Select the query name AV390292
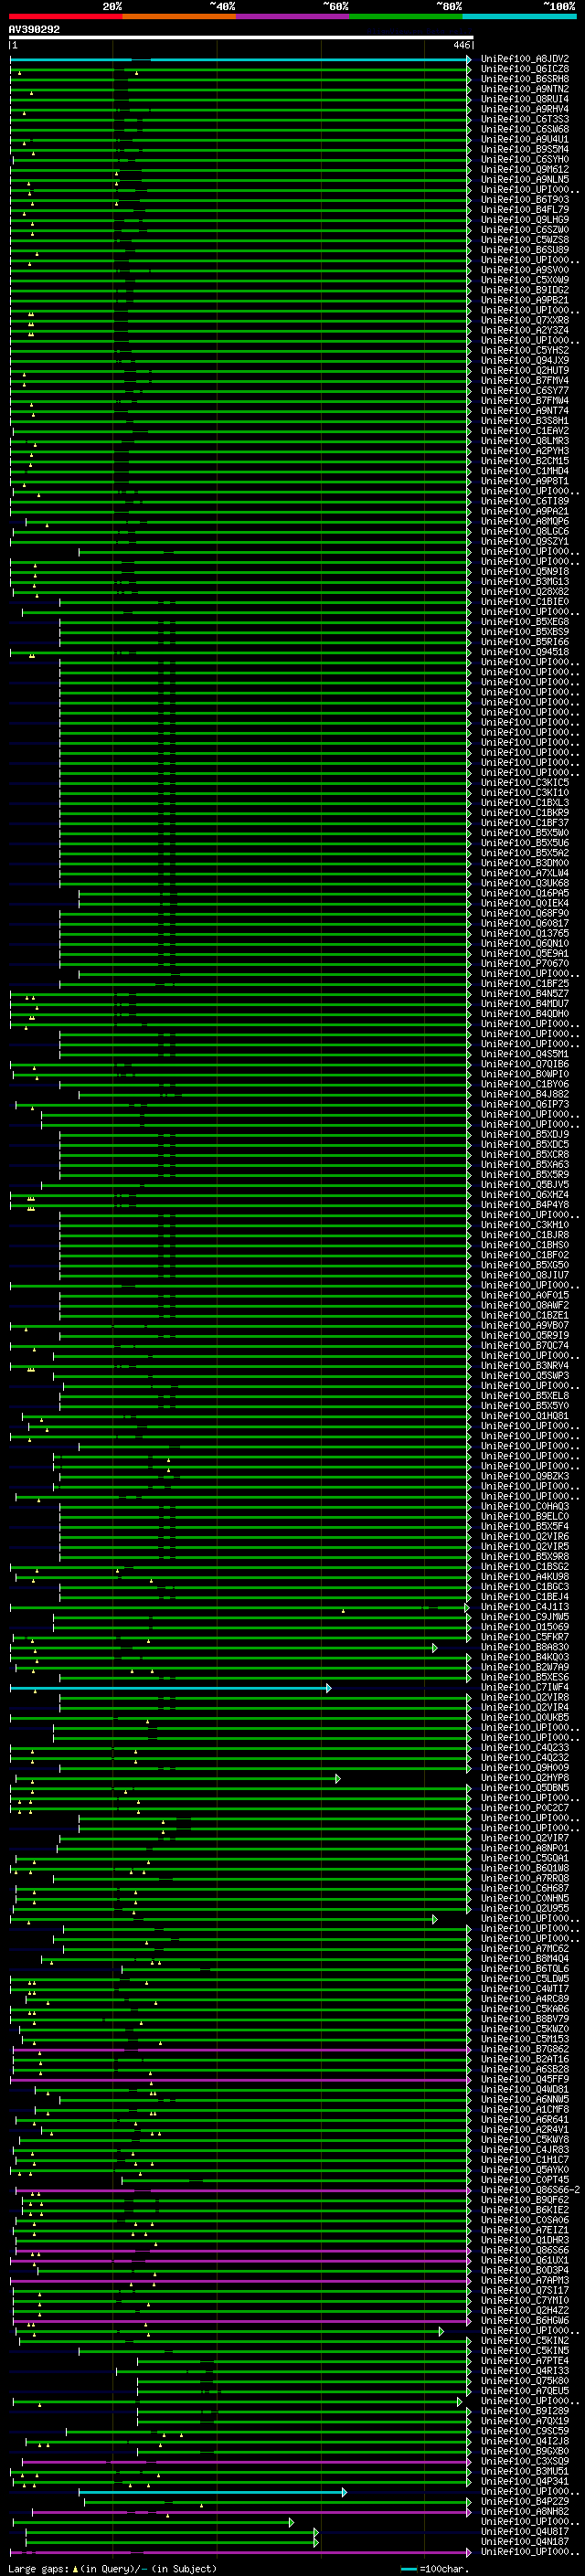The height and width of the screenshot is (2576, 585). 34,29
